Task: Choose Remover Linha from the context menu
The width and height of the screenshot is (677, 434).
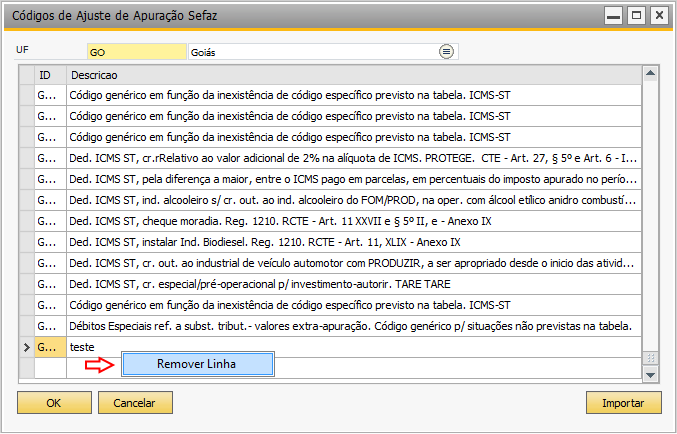Action: [x=198, y=364]
